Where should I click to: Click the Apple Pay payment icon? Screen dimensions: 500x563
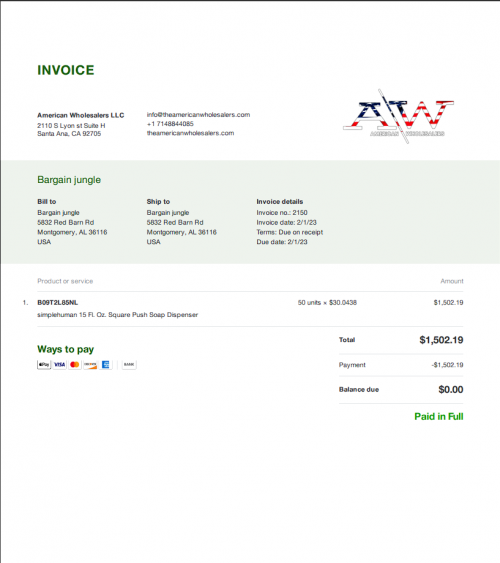[x=44, y=365]
